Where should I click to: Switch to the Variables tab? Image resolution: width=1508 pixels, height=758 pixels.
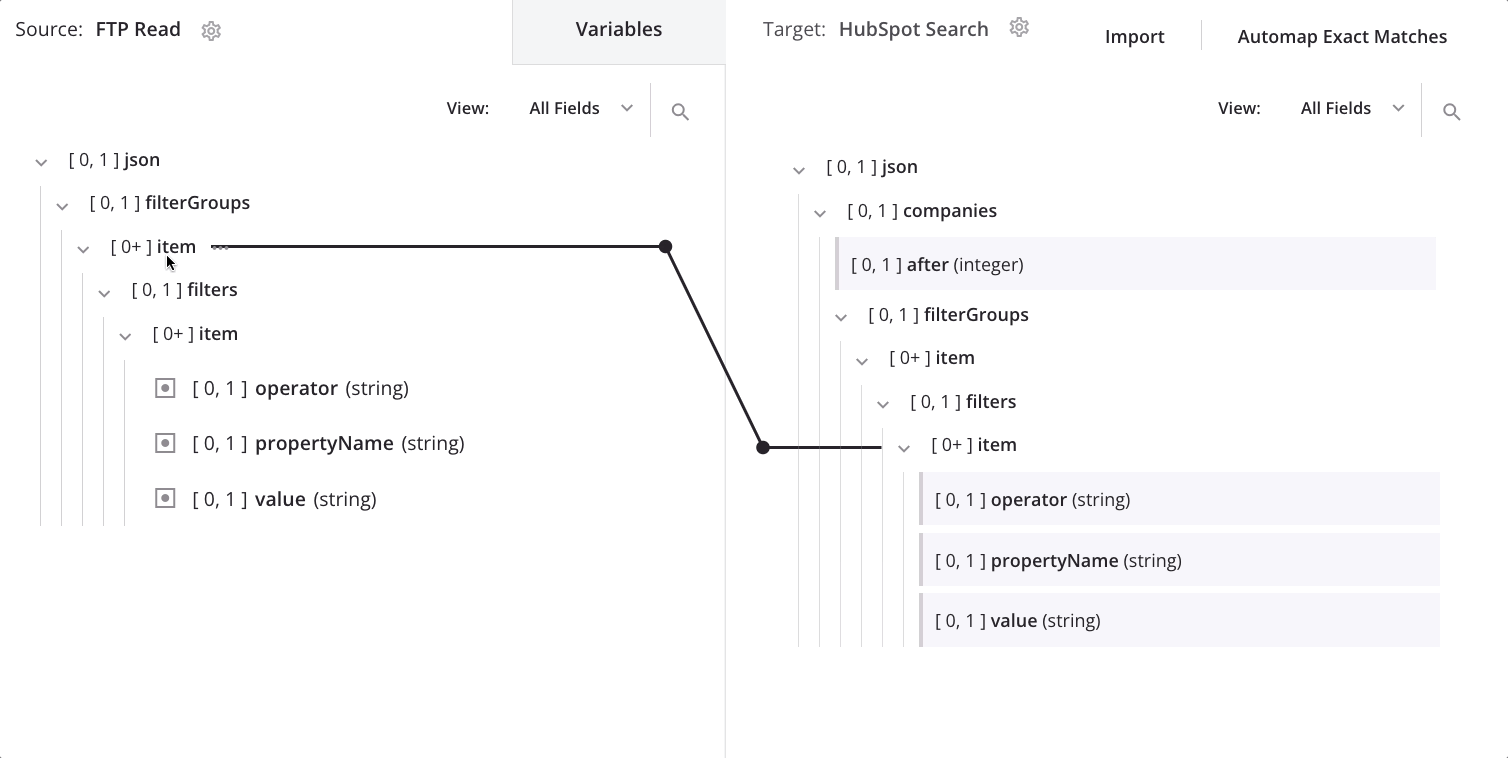(618, 29)
